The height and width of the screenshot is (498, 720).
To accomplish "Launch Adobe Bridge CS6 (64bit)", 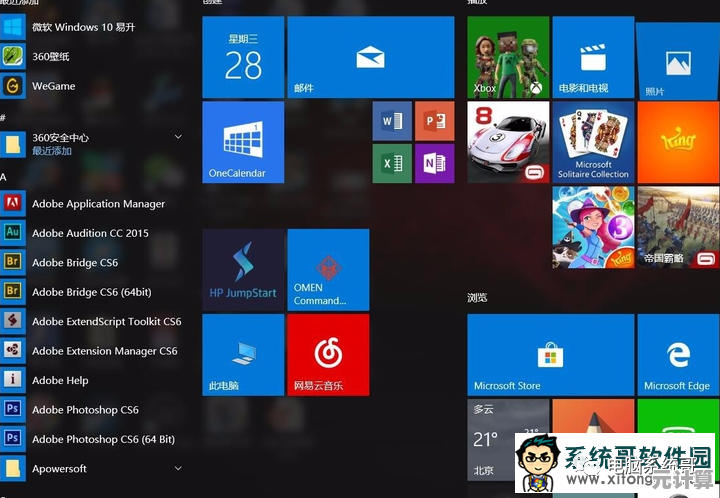I will [x=94, y=292].
